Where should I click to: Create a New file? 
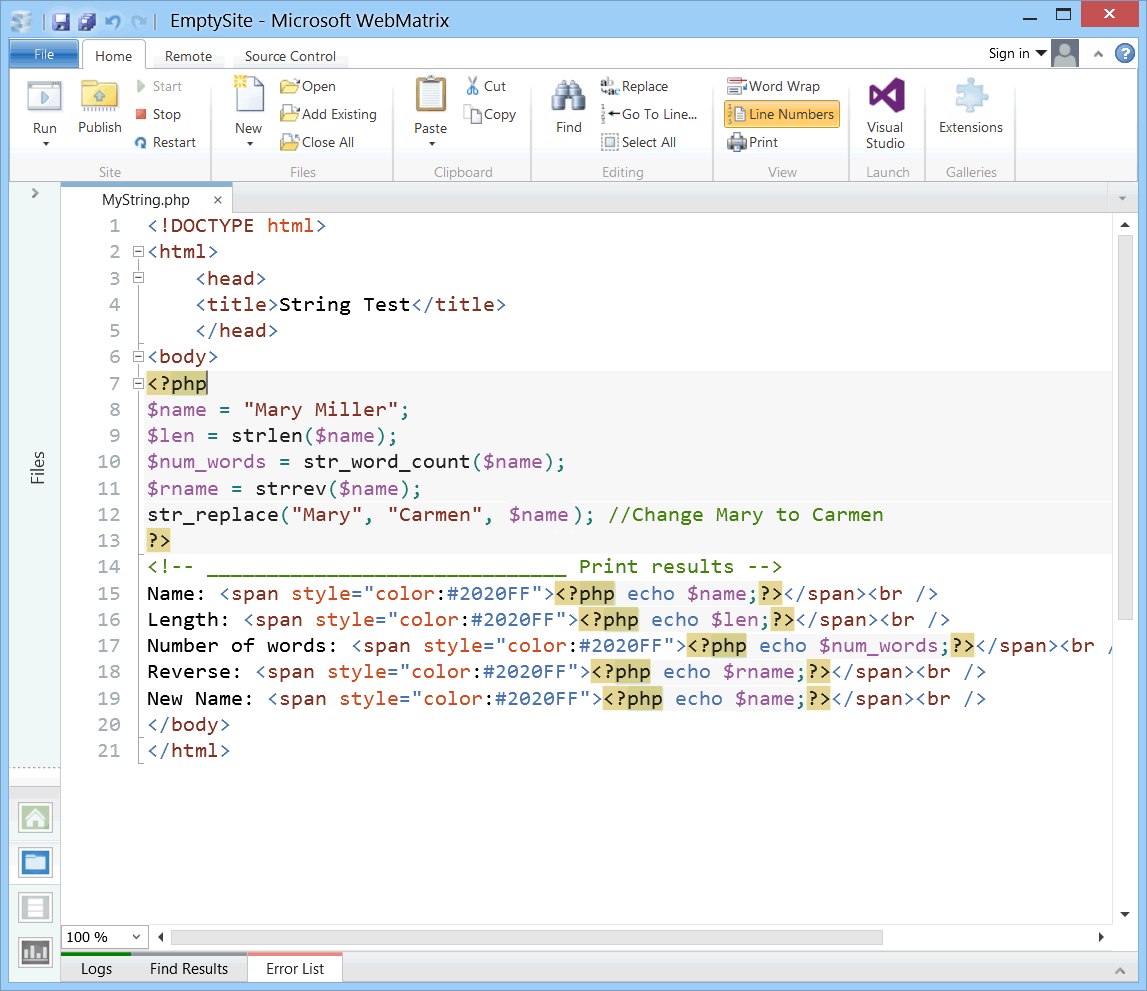pyautogui.click(x=248, y=103)
